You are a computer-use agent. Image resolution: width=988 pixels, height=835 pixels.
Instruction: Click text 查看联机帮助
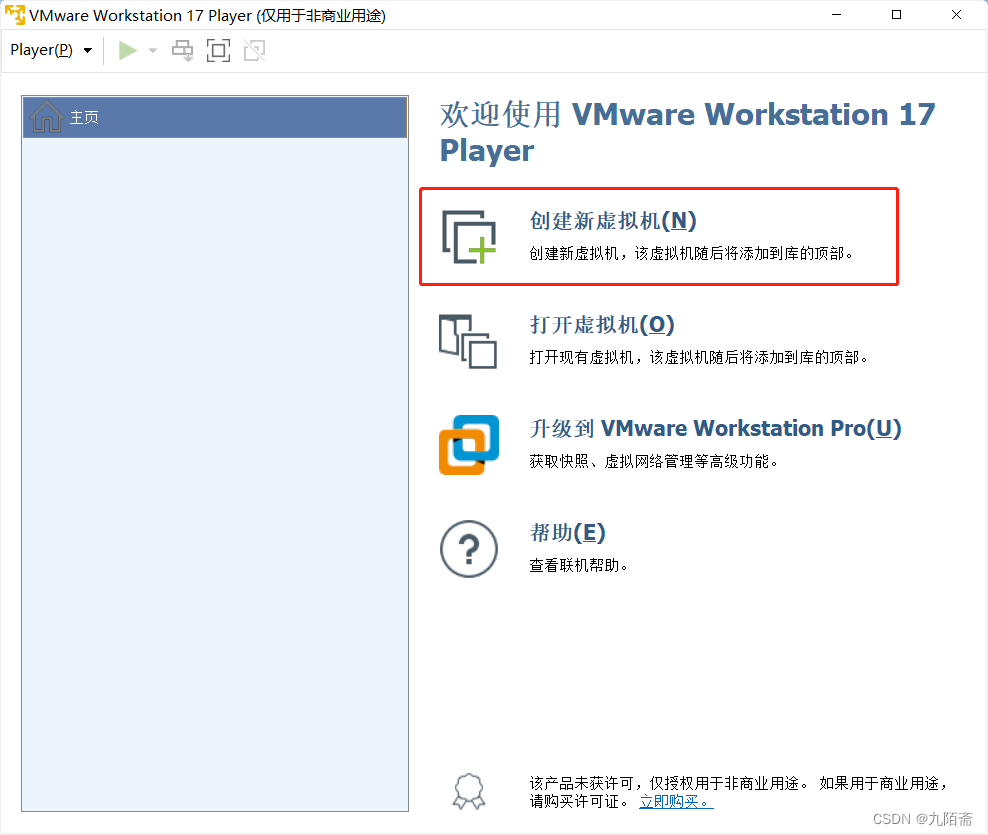tap(578, 565)
